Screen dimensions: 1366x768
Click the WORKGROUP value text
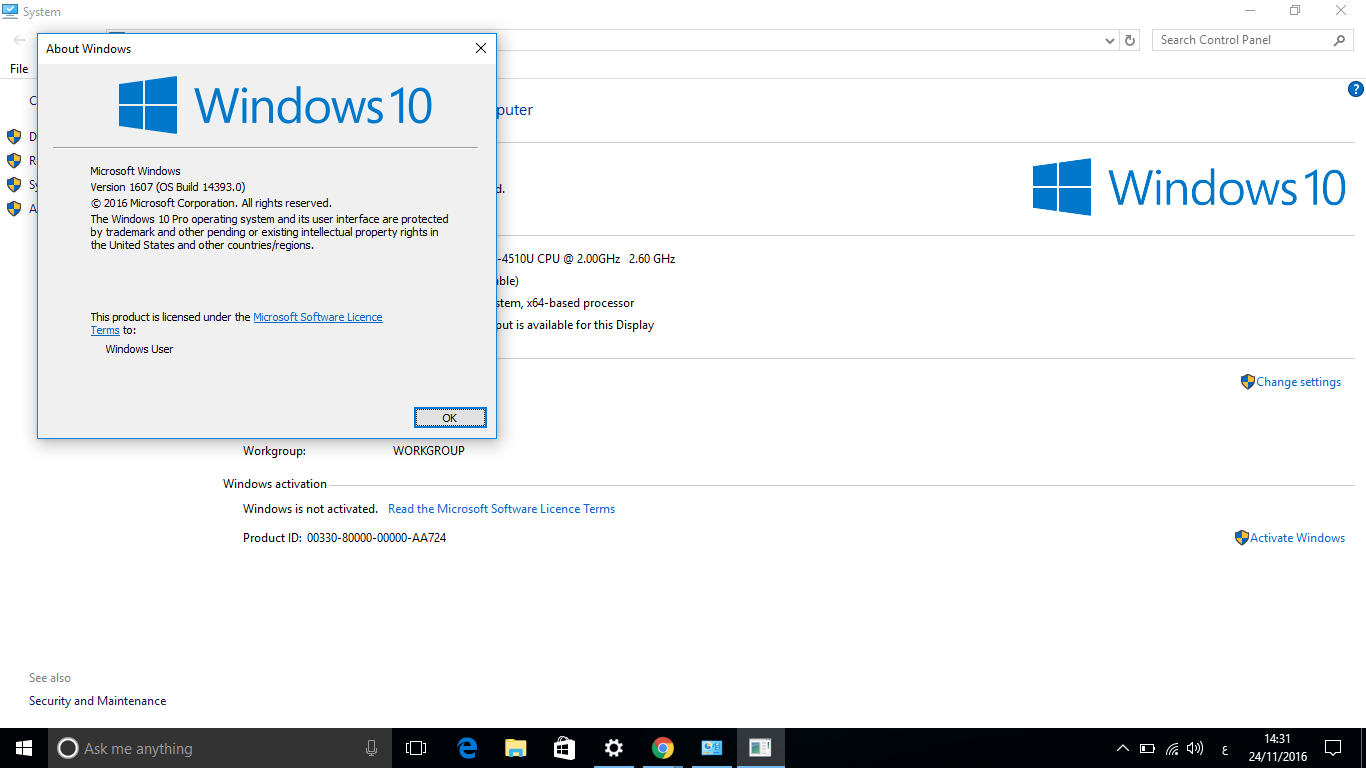(429, 451)
